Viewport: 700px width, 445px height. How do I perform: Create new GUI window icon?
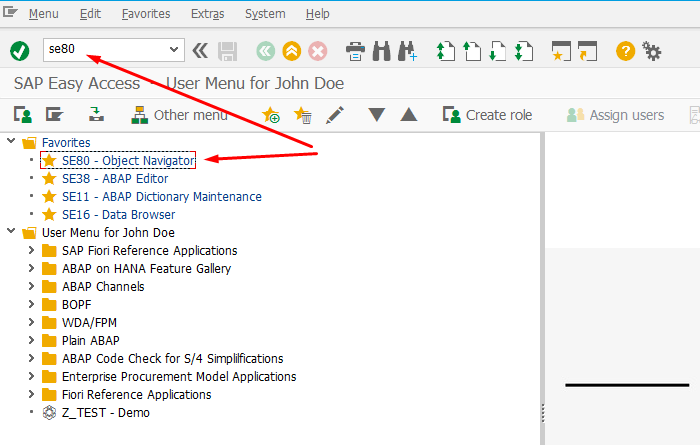click(x=561, y=51)
